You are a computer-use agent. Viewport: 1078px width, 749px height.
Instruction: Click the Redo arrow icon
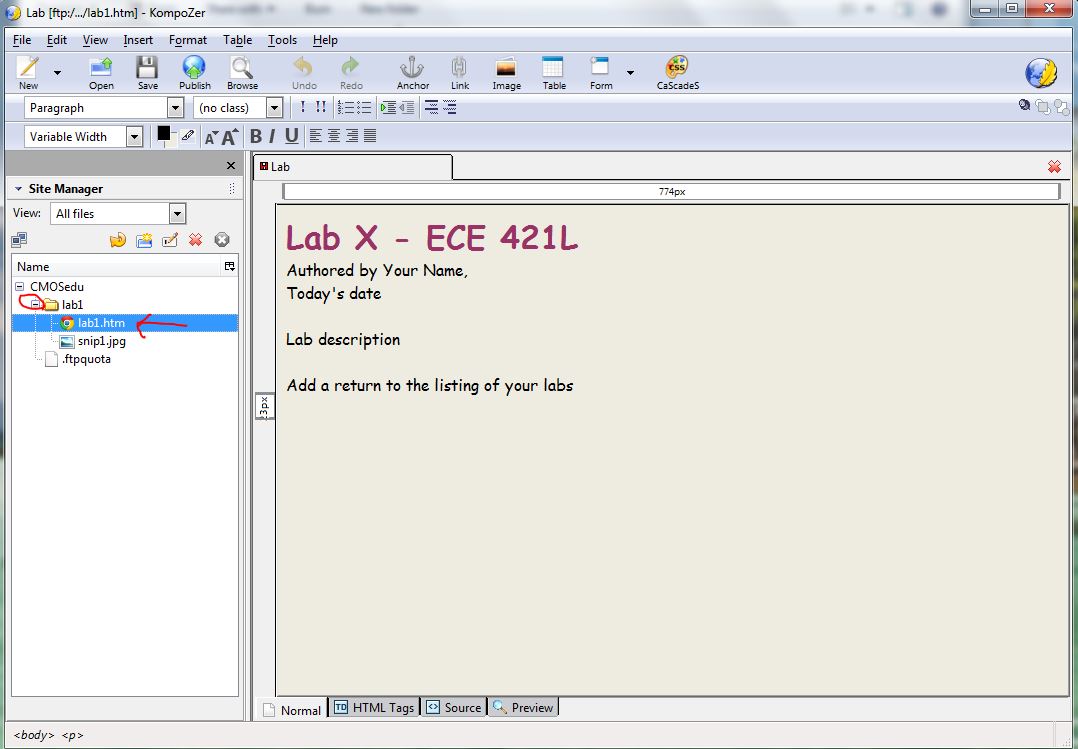coord(351,73)
